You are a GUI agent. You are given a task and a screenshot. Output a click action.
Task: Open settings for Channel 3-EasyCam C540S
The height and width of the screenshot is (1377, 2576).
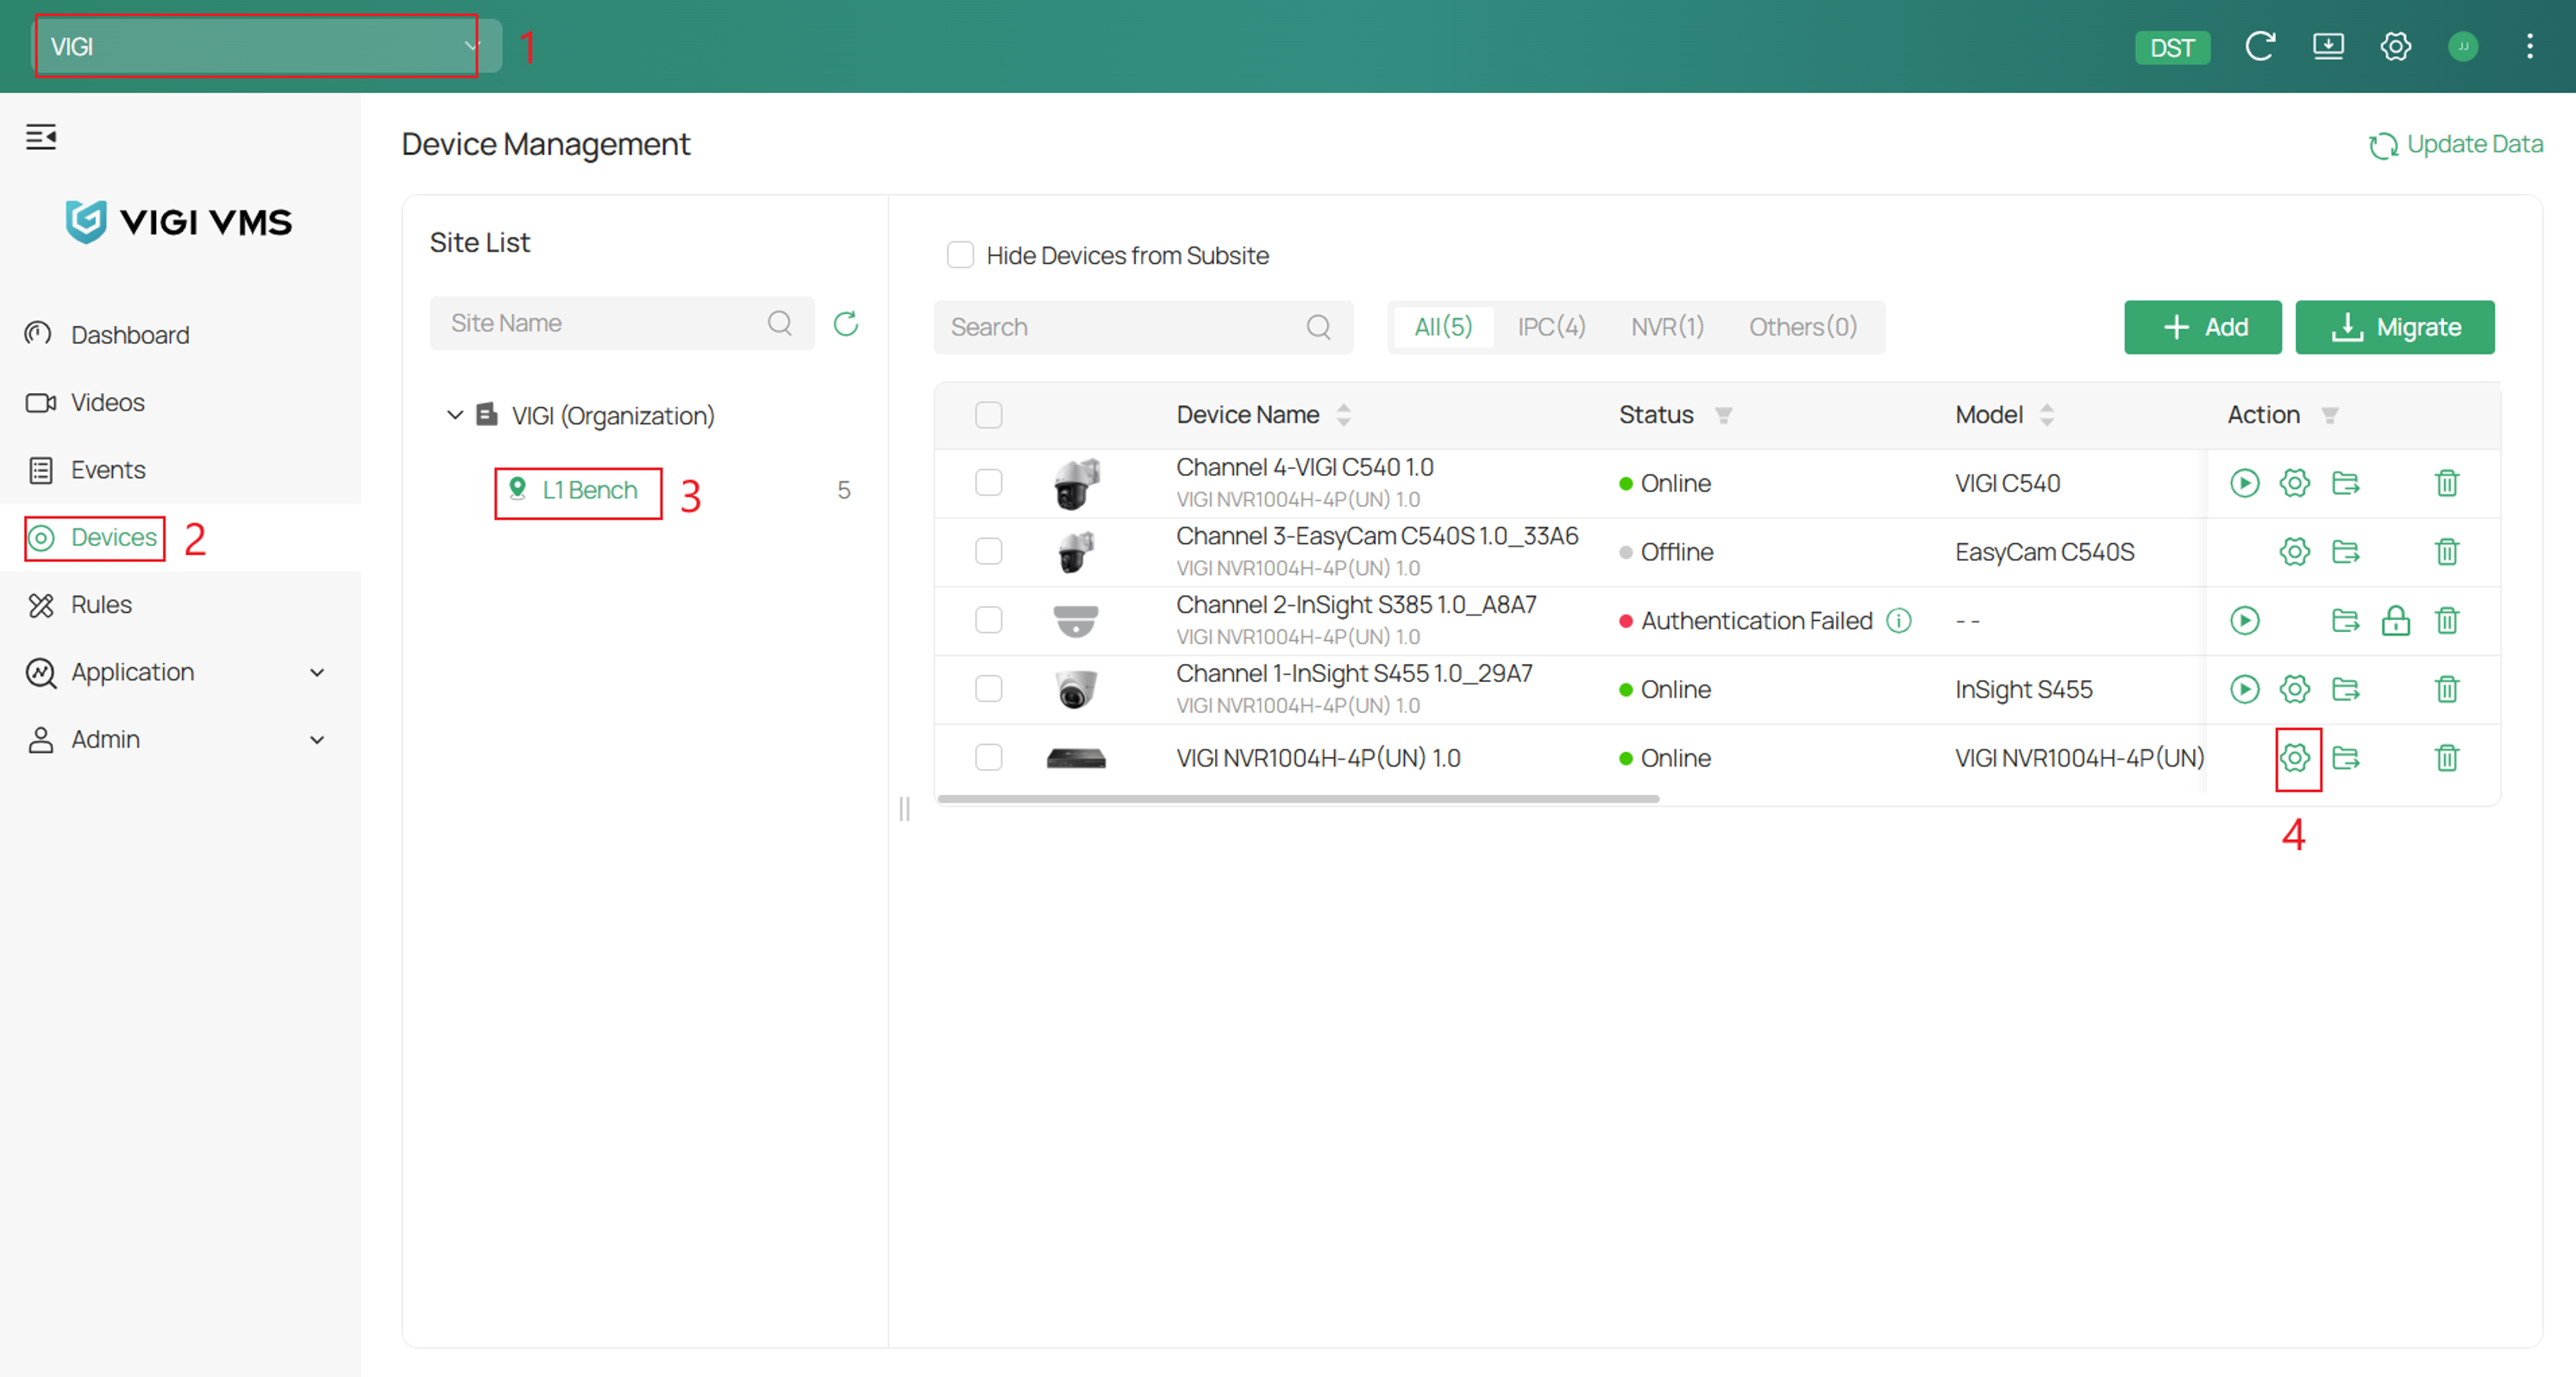pyautogui.click(x=2295, y=552)
